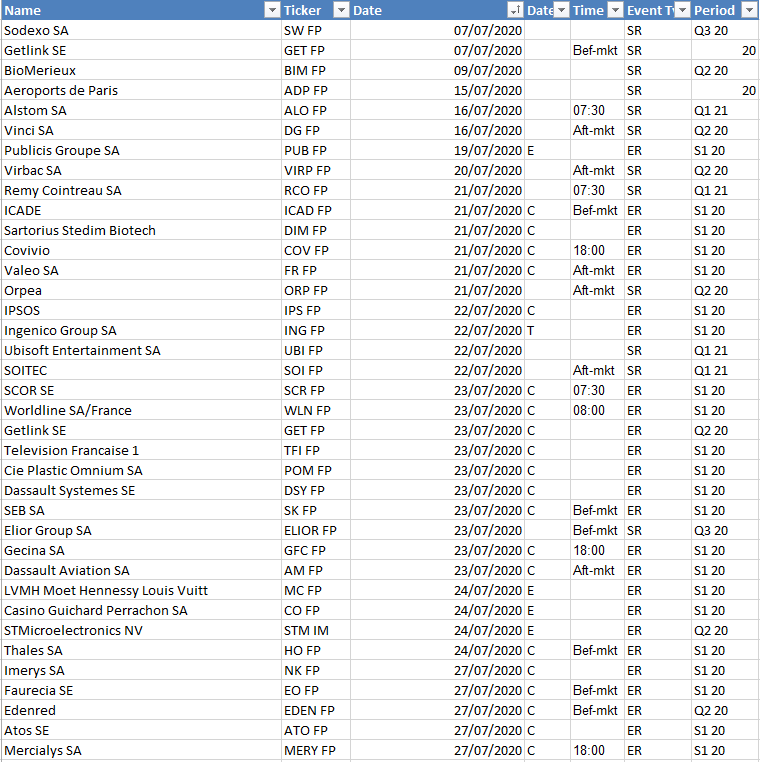The image size is (760, 762).
Task: Select the Virbac SA cell
Action: coord(141,171)
